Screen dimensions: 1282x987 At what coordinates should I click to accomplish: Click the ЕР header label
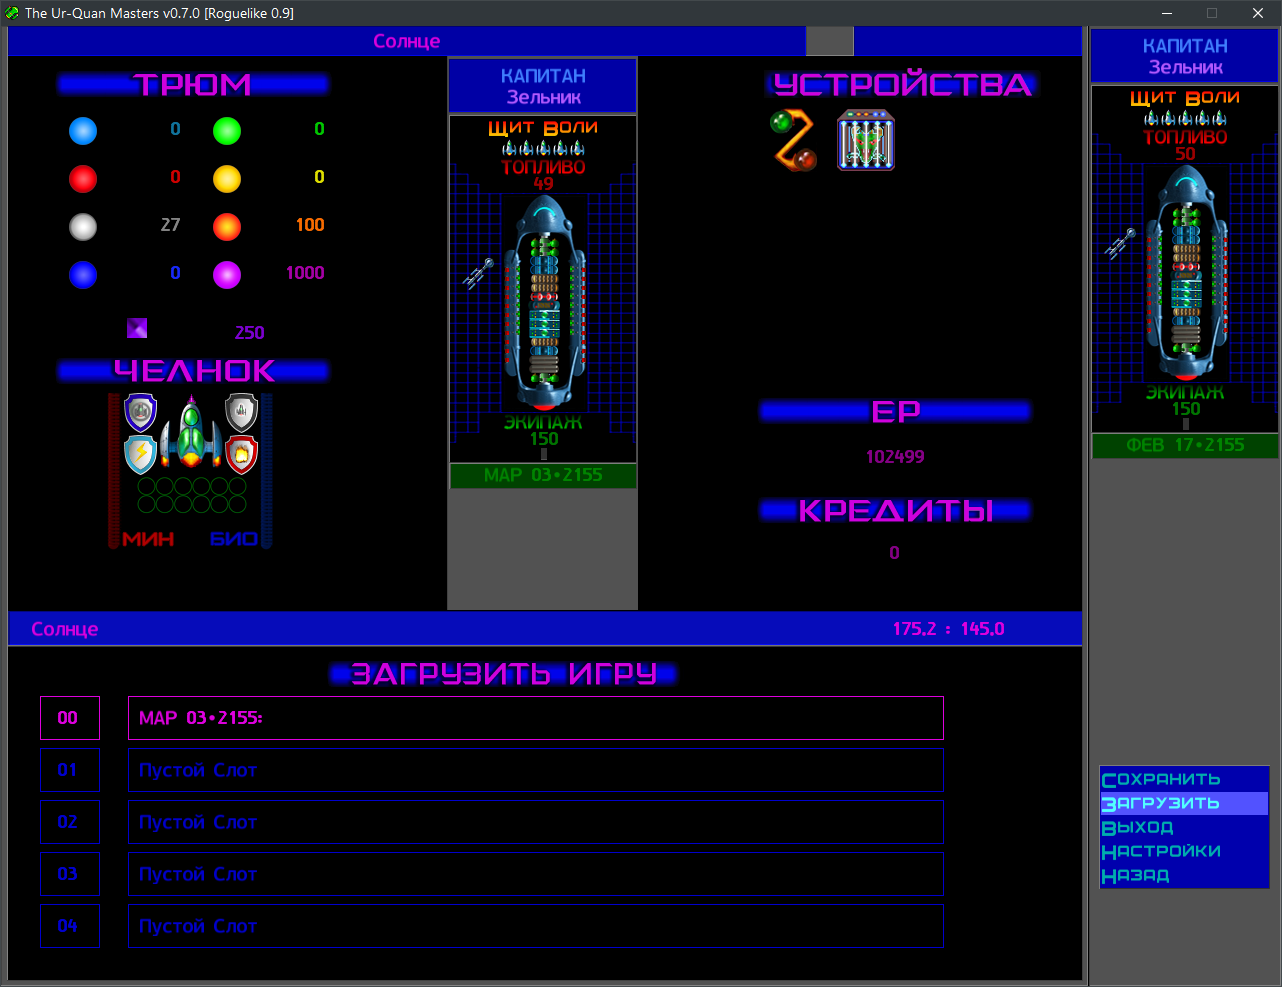coord(895,411)
